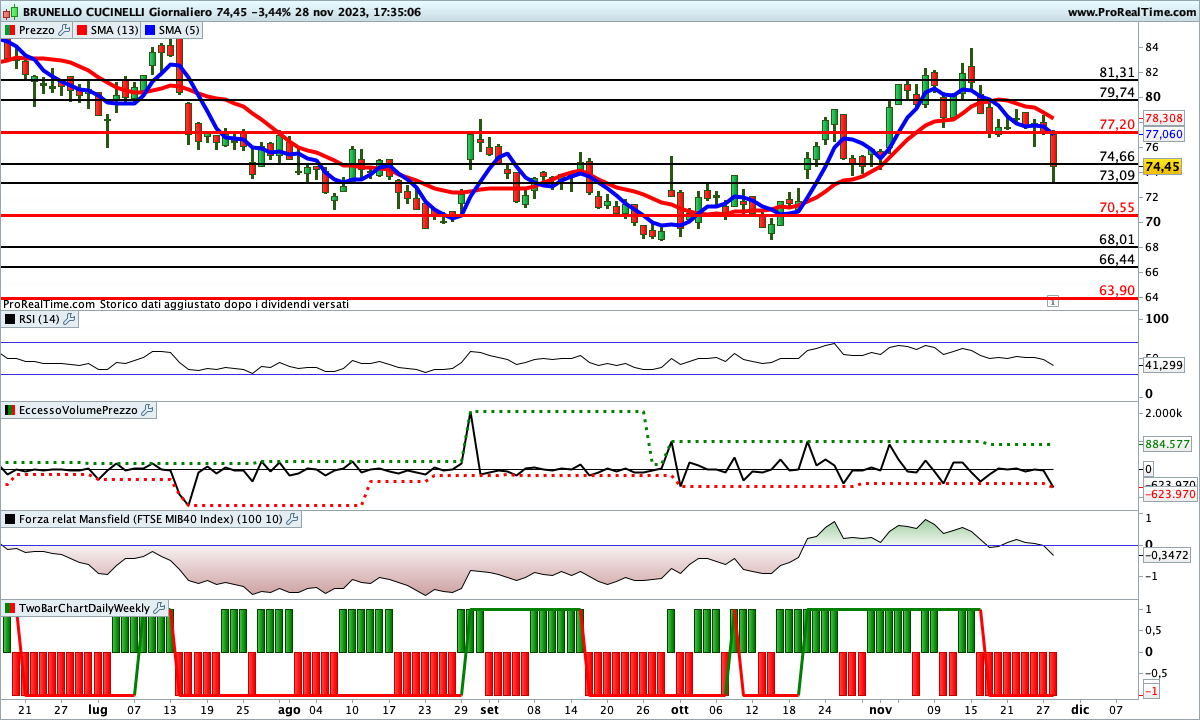Click the TwoBarChart value label -1
Viewport: 1200px width, 720px height.
pos(1150,691)
